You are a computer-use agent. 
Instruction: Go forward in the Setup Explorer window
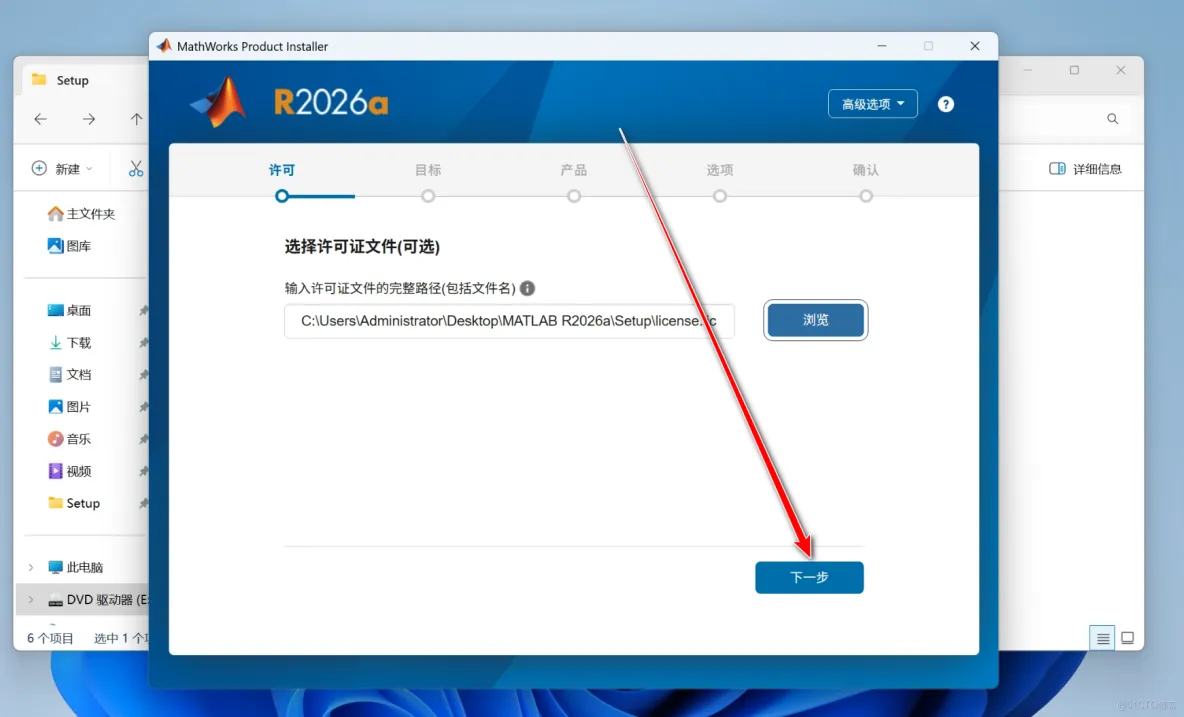[x=89, y=118]
